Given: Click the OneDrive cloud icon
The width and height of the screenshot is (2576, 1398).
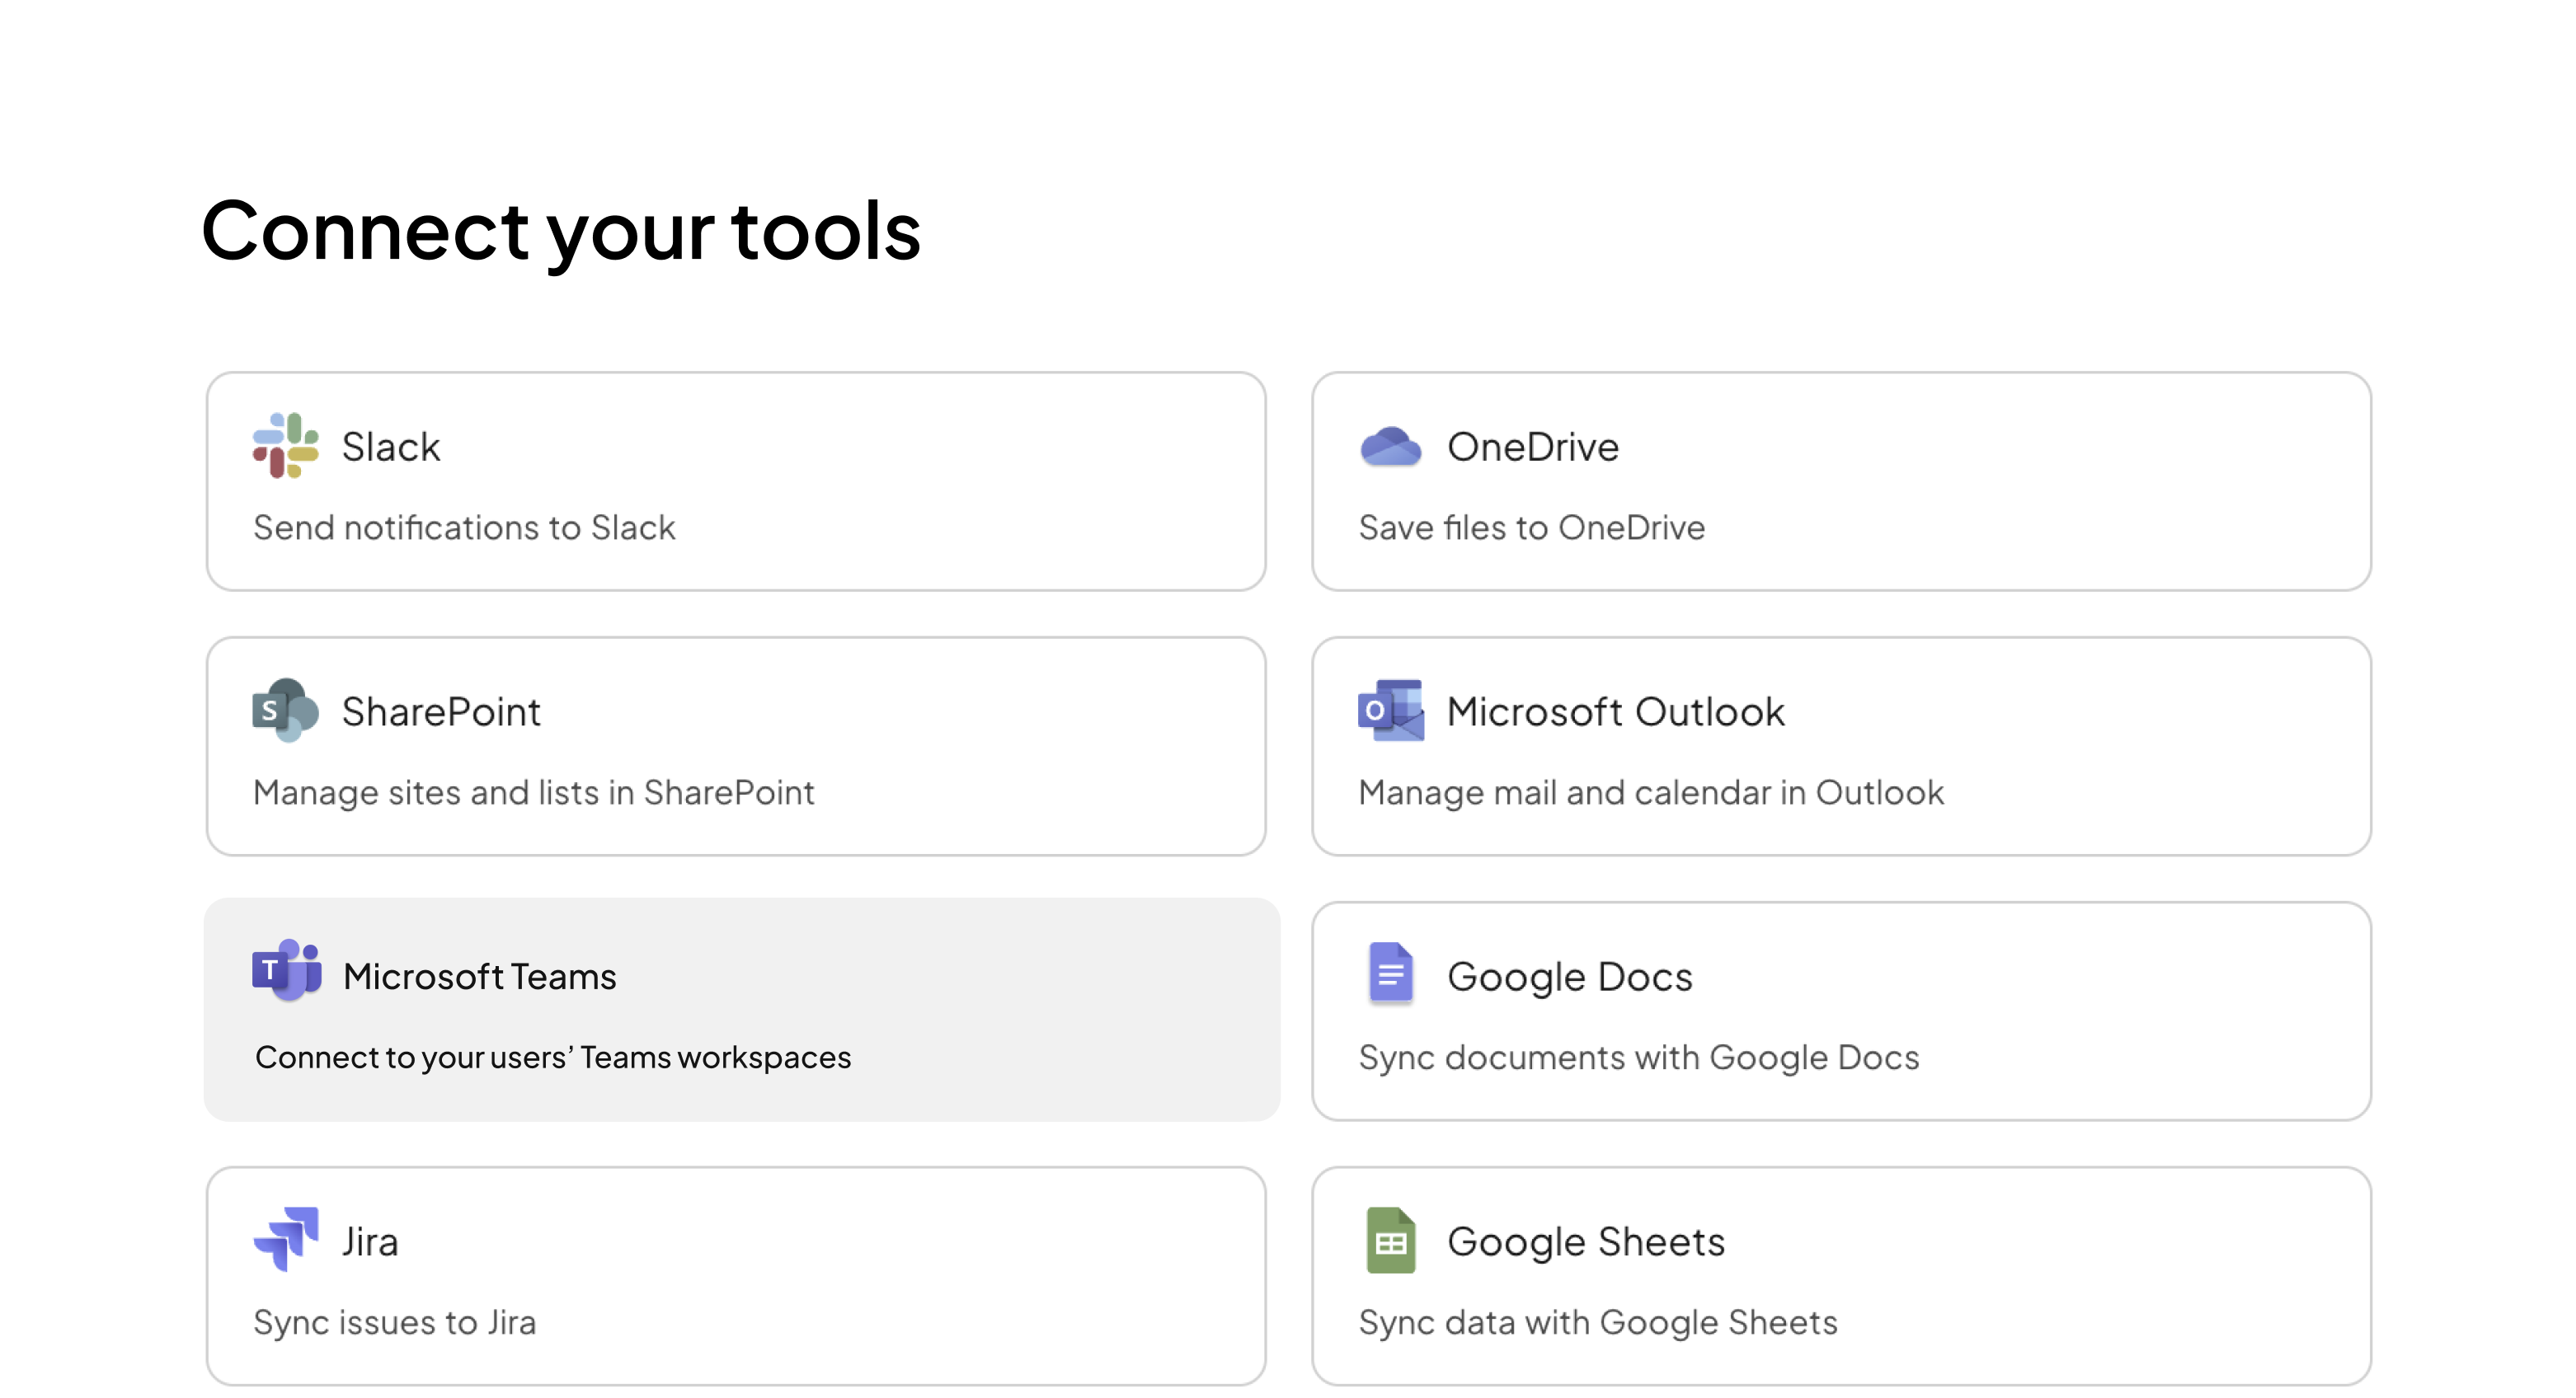Looking at the screenshot, I should [1390, 447].
